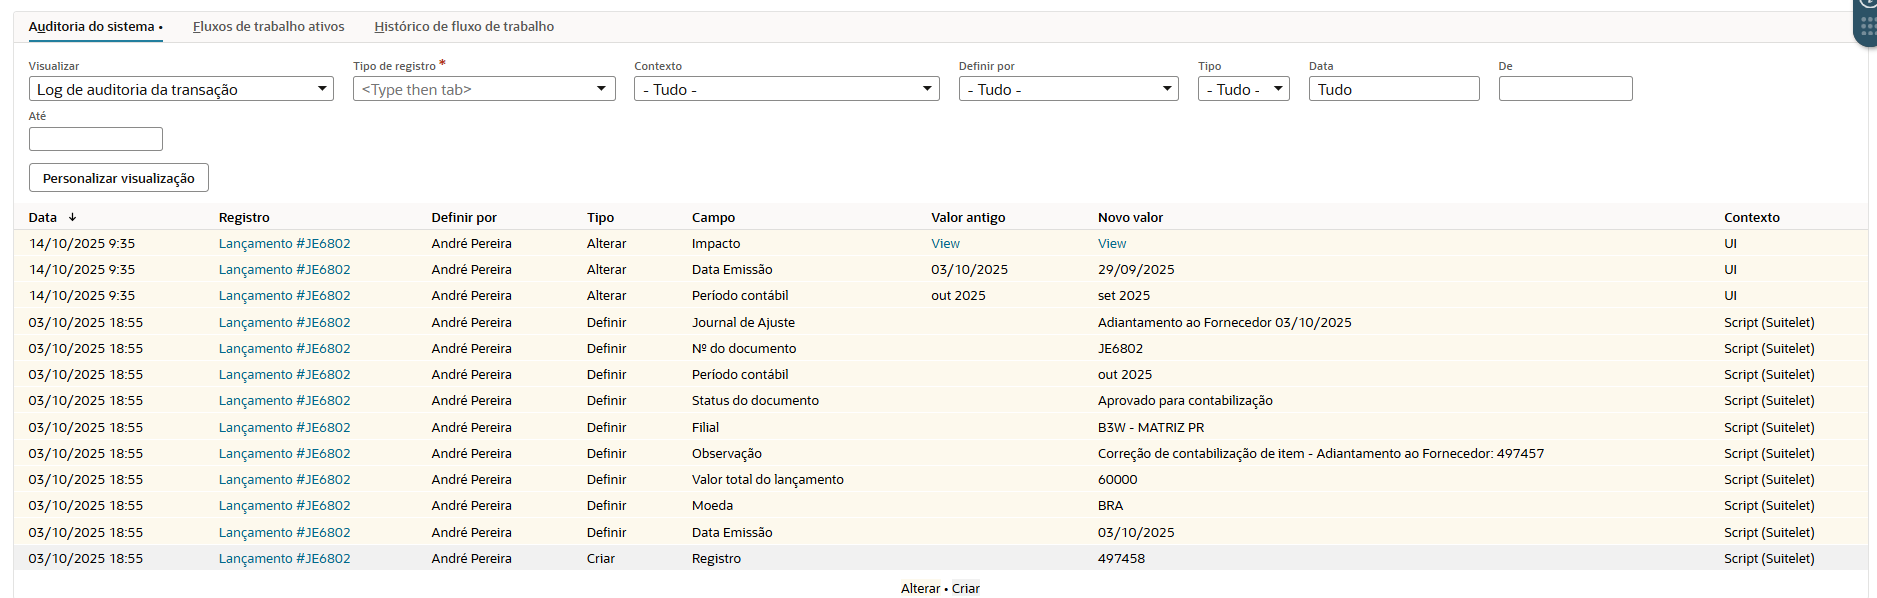
Task: Click the Criar link below the table
Action: (x=966, y=588)
